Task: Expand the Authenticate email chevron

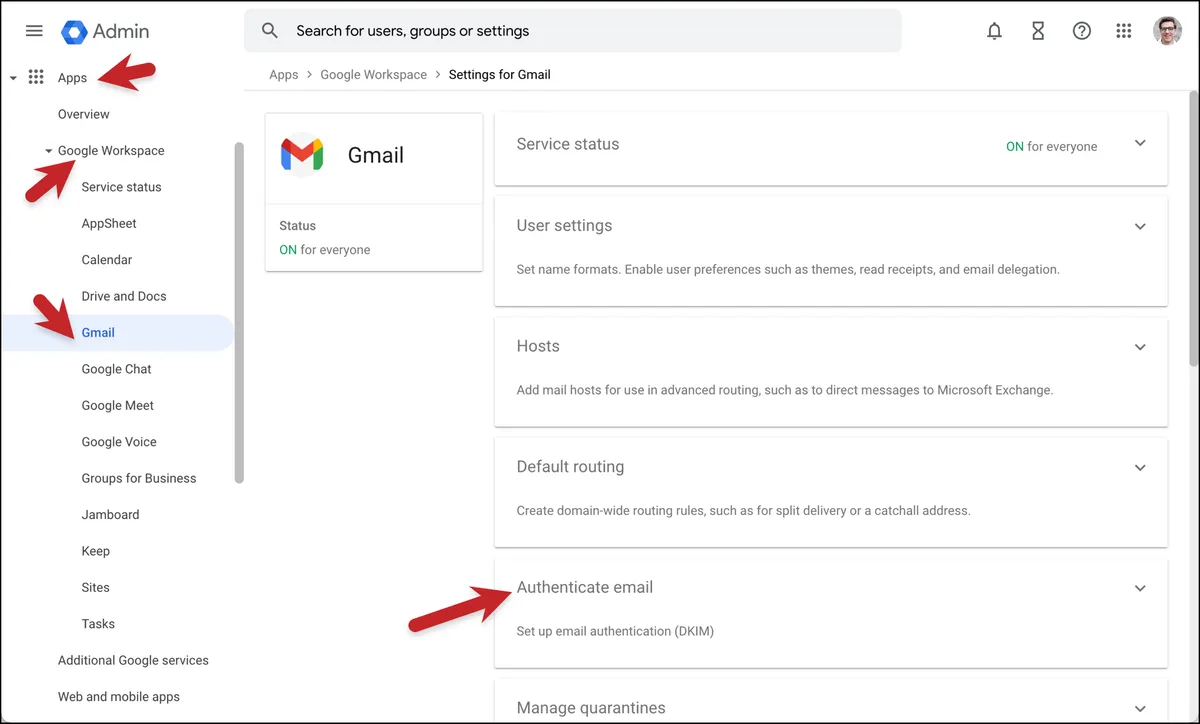Action: [x=1140, y=589]
